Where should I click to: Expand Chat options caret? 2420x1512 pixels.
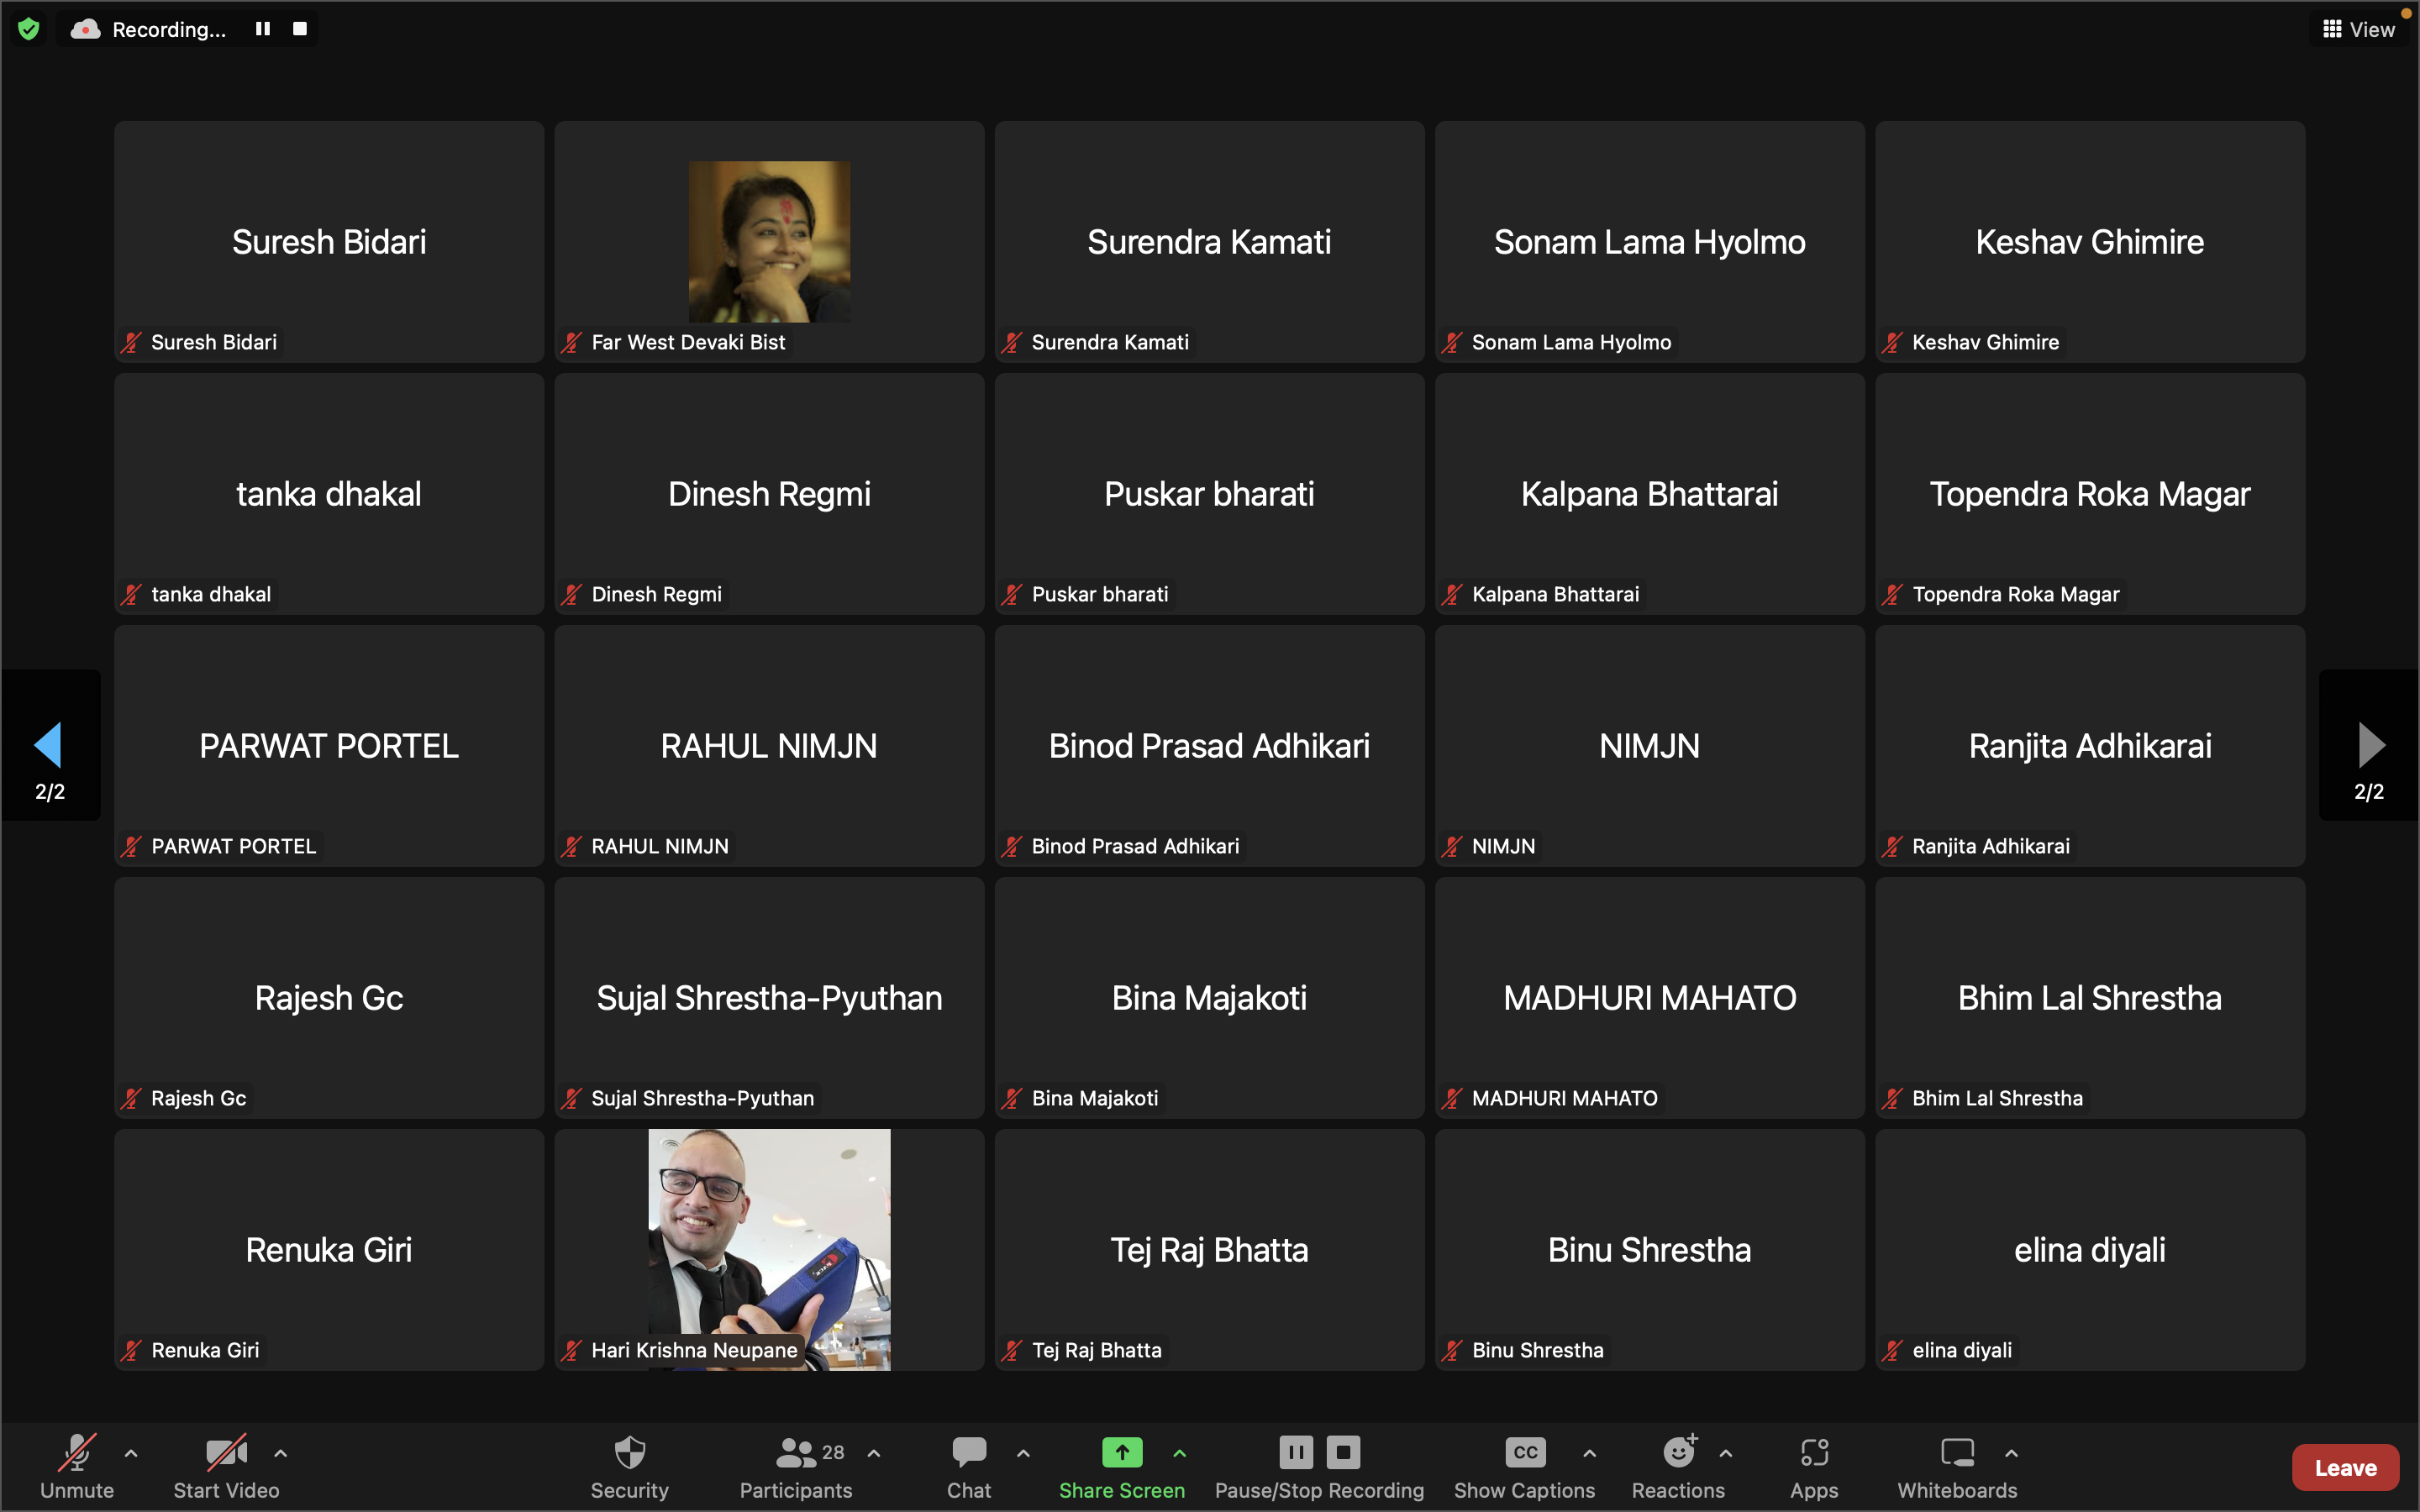(x=1023, y=1453)
